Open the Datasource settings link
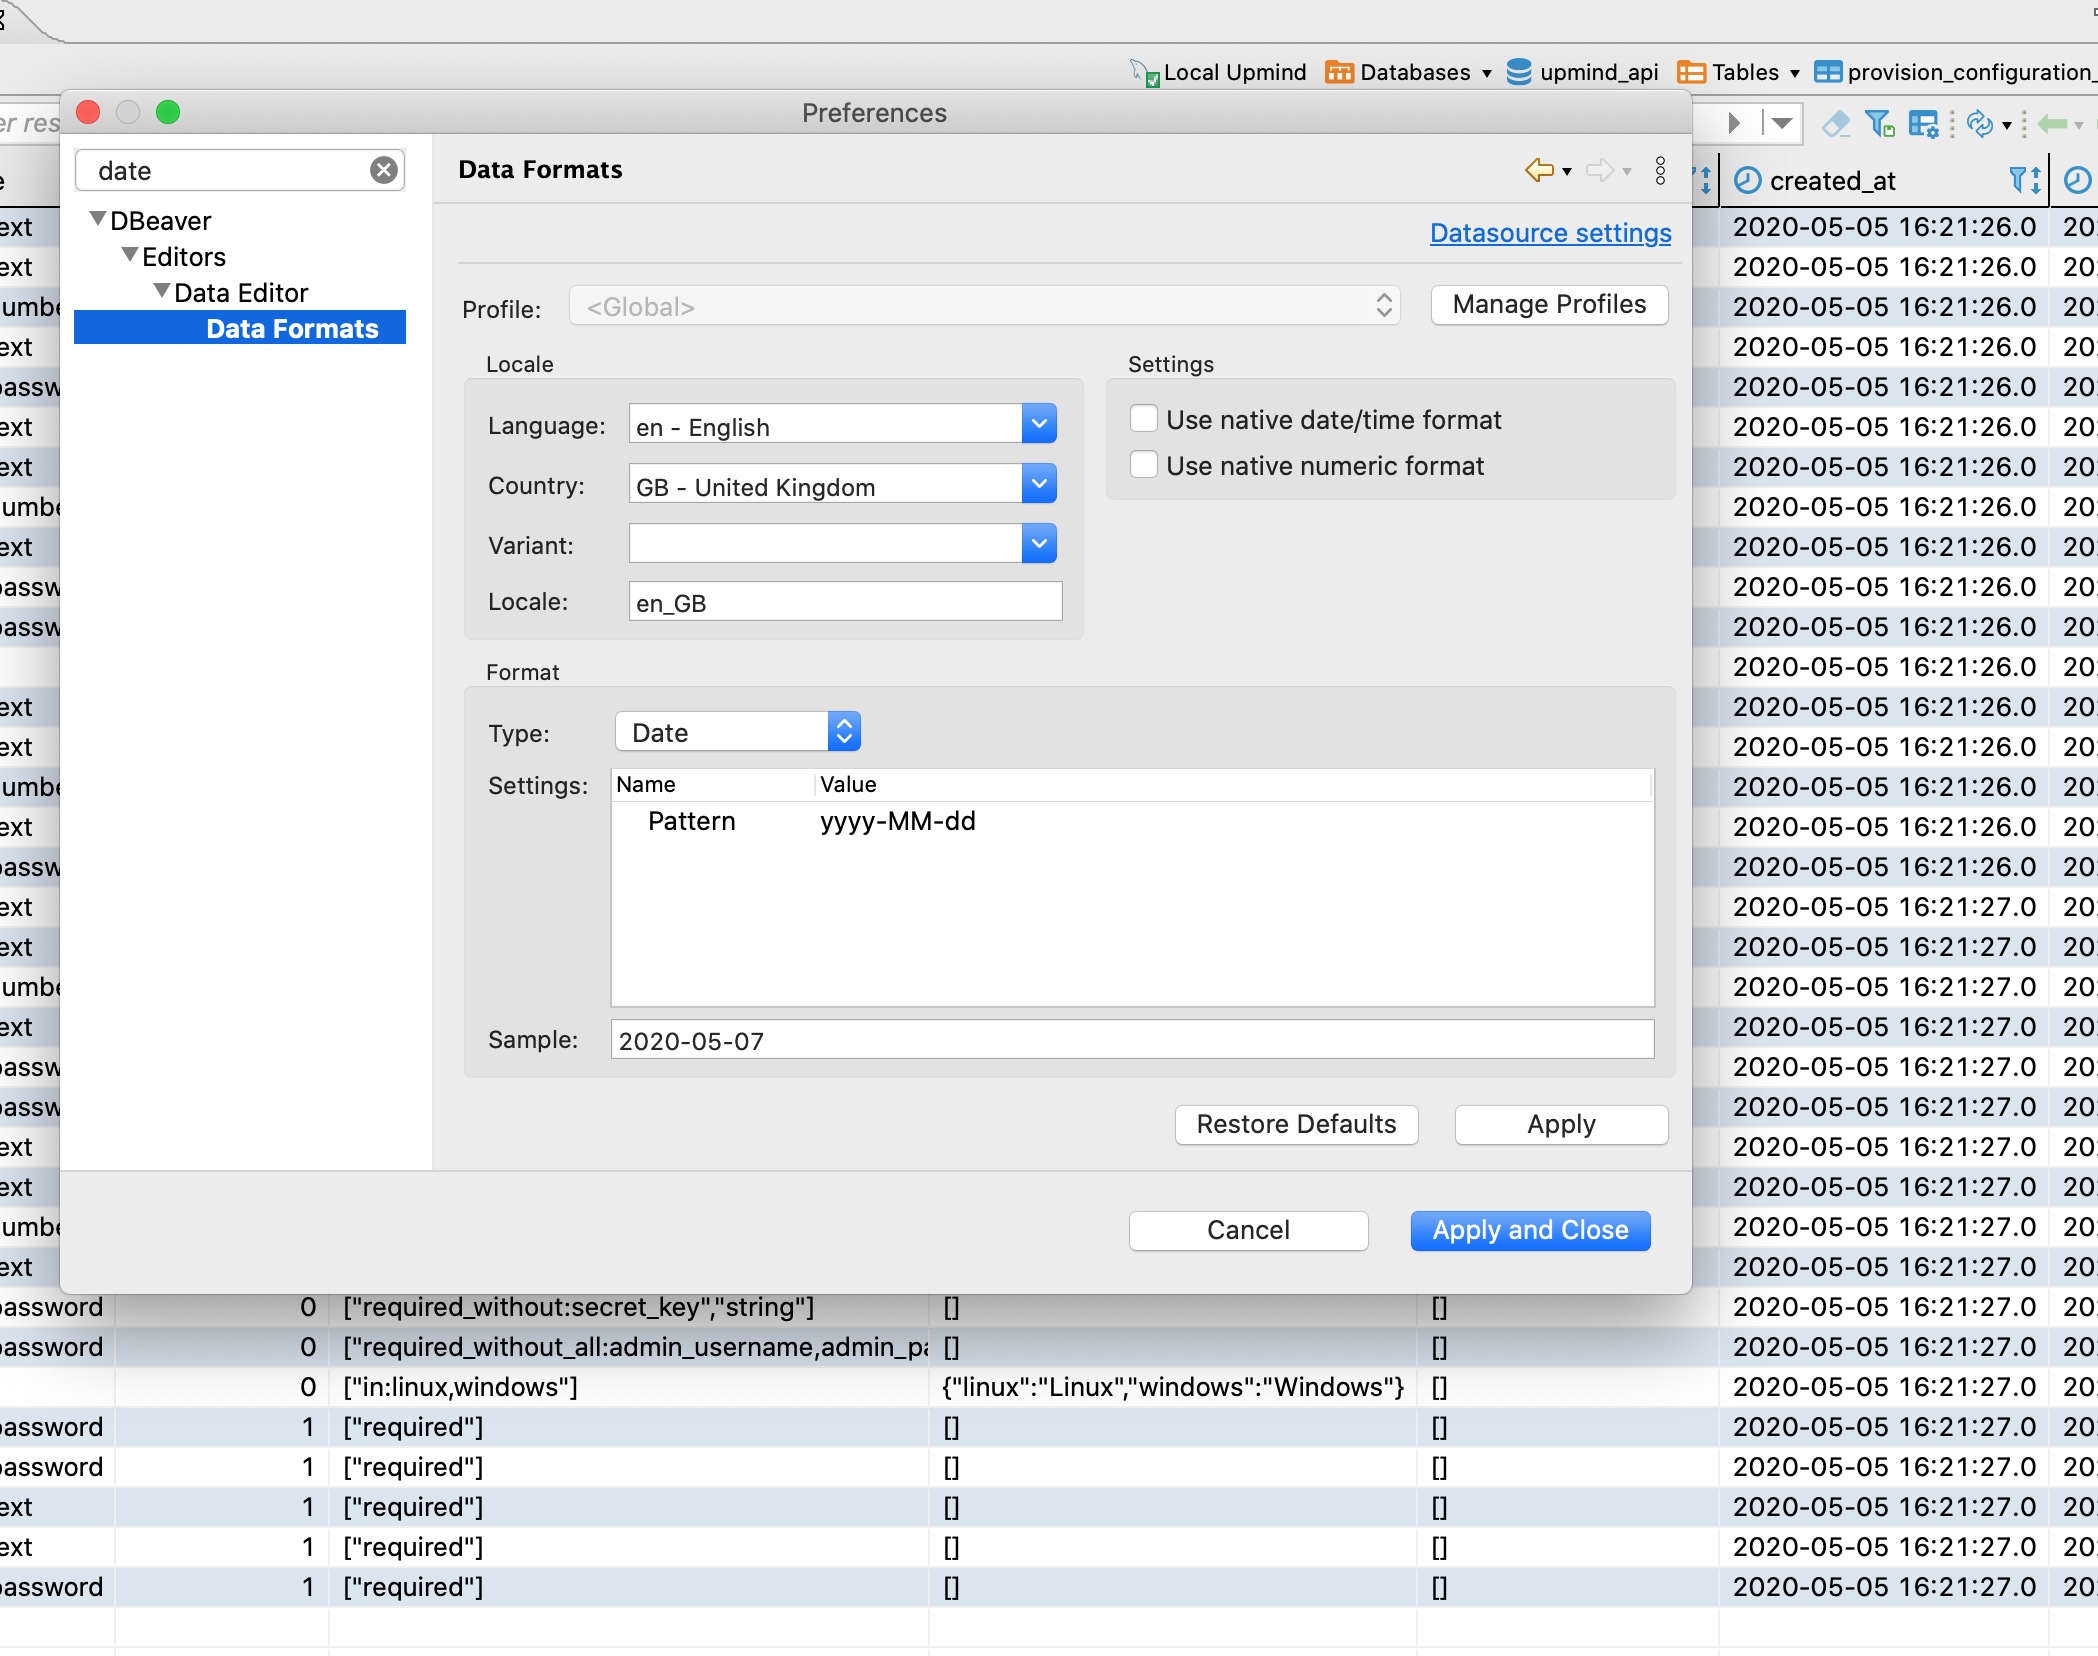Image resolution: width=2098 pixels, height=1656 pixels. click(x=1549, y=233)
